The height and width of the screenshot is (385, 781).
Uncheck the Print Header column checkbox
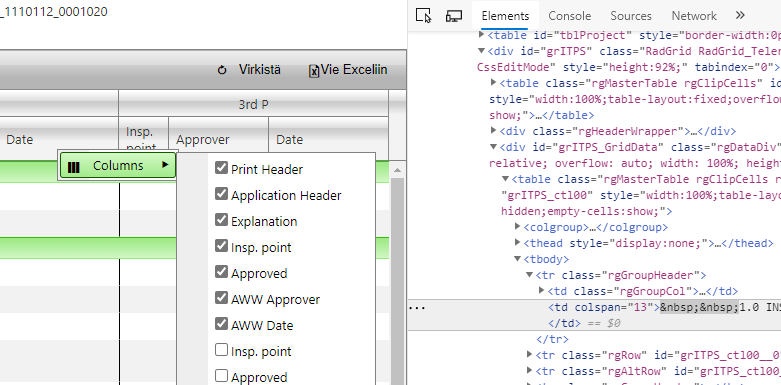pos(221,168)
